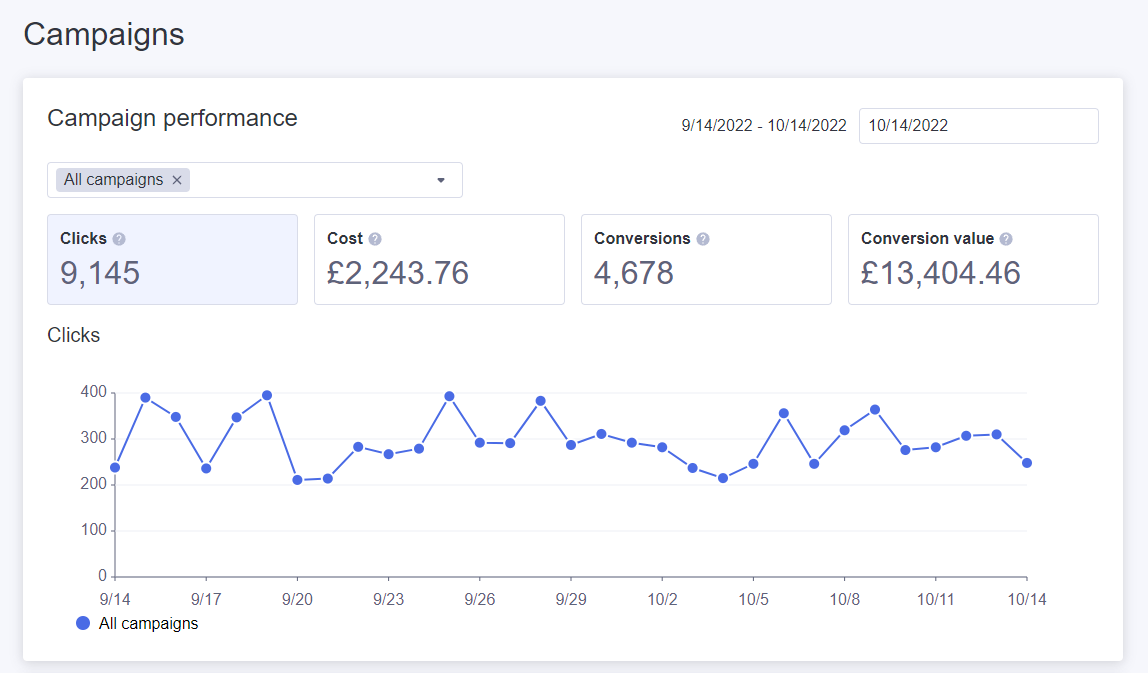1148x673 pixels.
Task: Toggle the All campaigns legend item
Action: (x=138, y=623)
